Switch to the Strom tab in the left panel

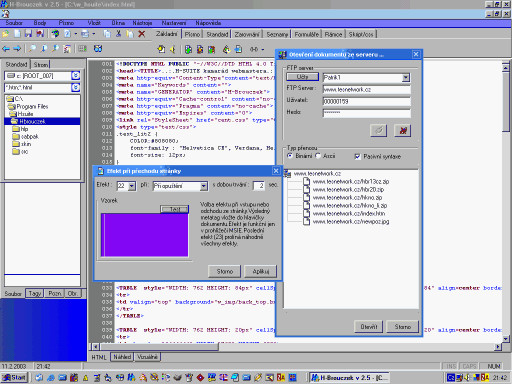(41, 64)
